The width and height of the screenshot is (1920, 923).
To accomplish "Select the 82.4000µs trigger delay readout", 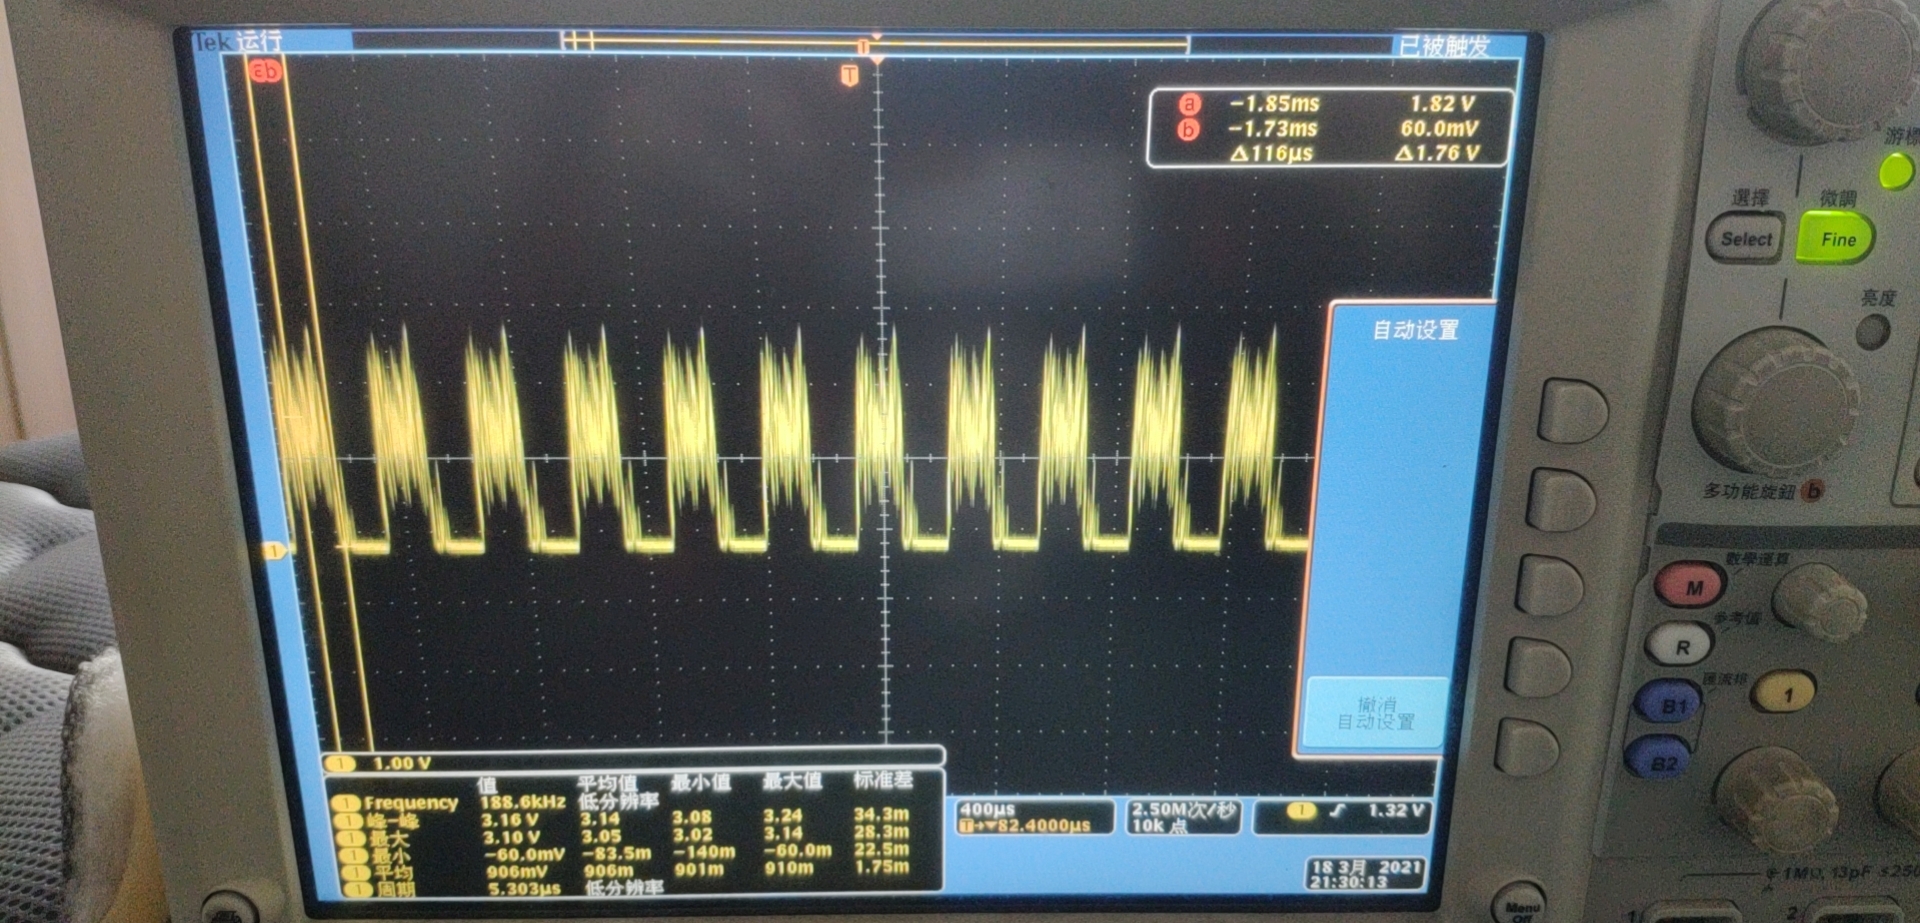I will [x=1042, y=826].
